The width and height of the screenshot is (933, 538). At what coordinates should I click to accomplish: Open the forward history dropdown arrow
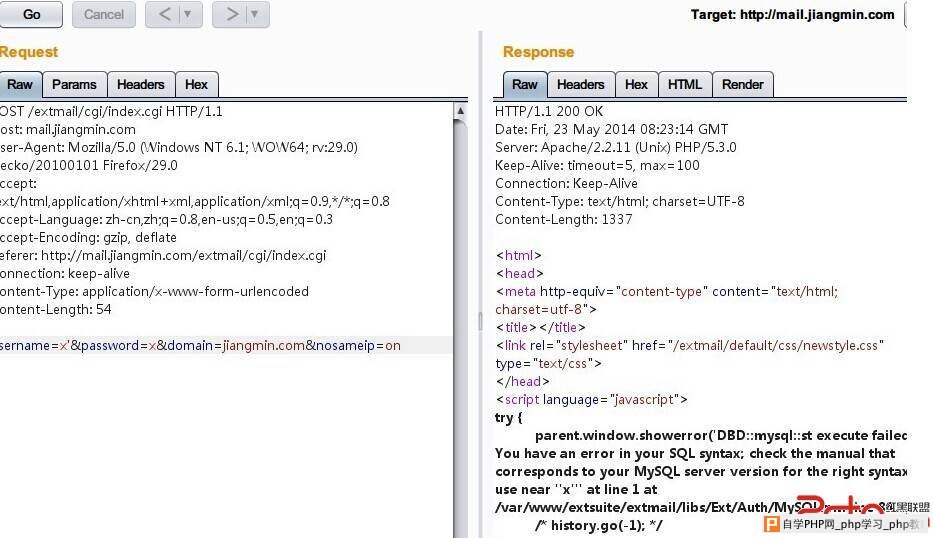point(256,14)
